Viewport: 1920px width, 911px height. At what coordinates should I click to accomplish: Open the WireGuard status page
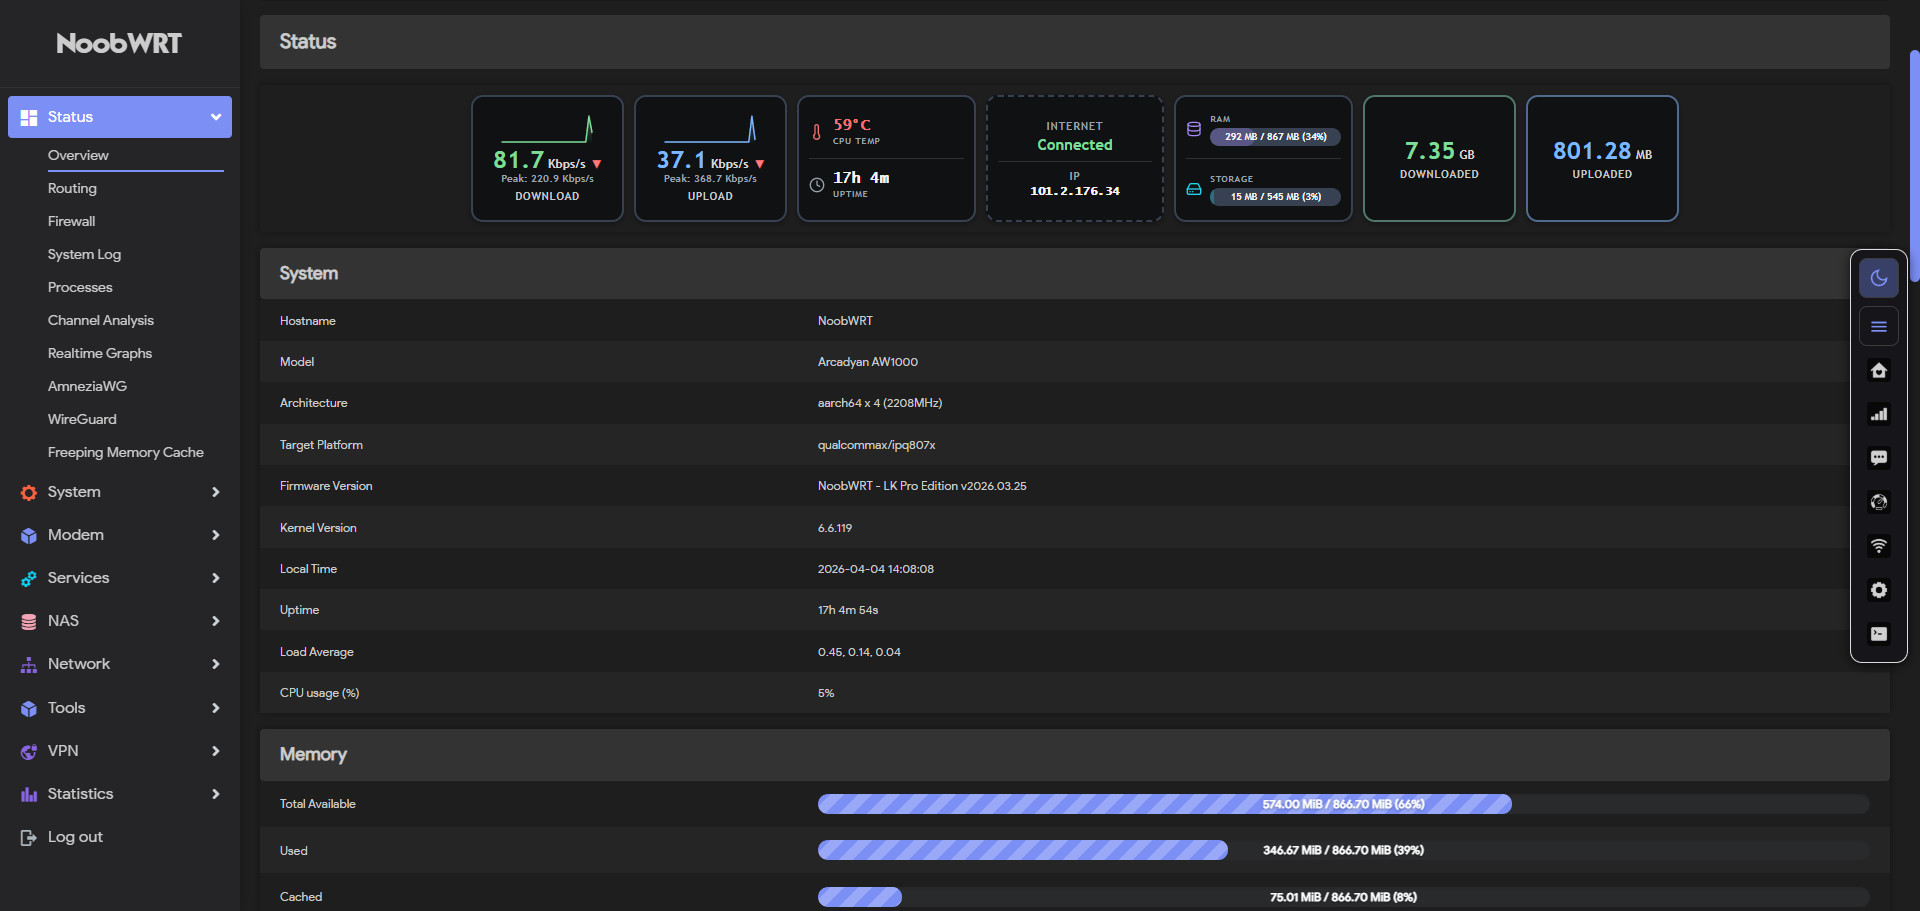[x=82, y=419]
